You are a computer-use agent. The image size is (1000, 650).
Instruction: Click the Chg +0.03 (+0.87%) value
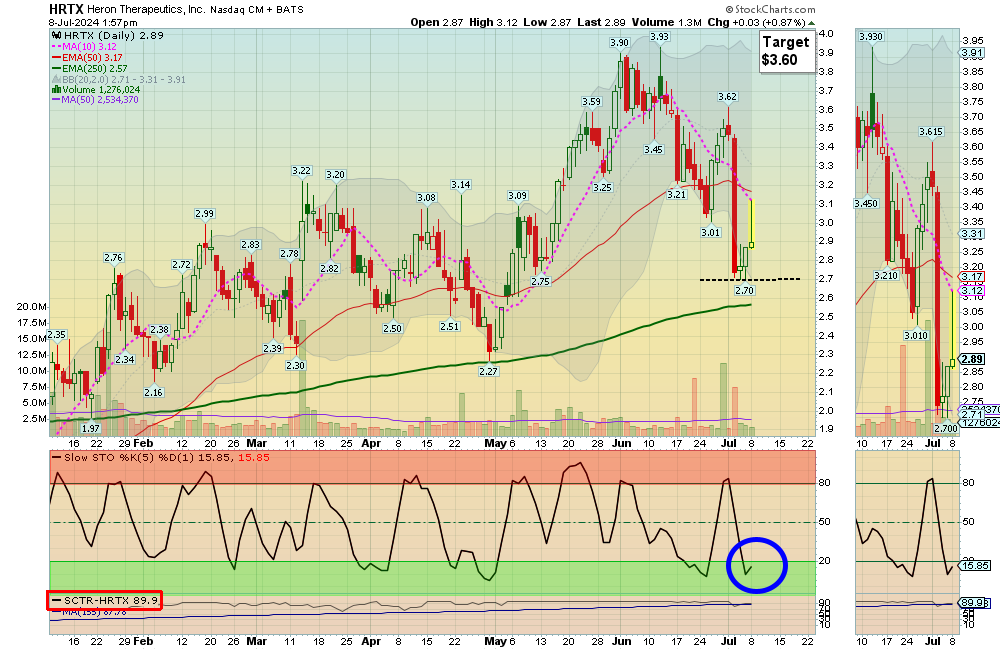[x=756, y=22]
